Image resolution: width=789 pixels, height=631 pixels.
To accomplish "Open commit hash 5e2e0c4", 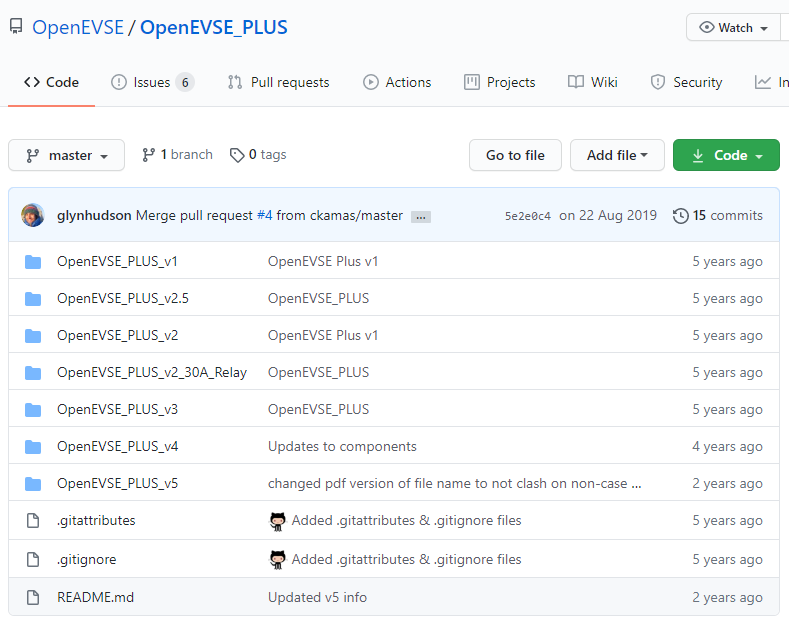I will 528,216.
